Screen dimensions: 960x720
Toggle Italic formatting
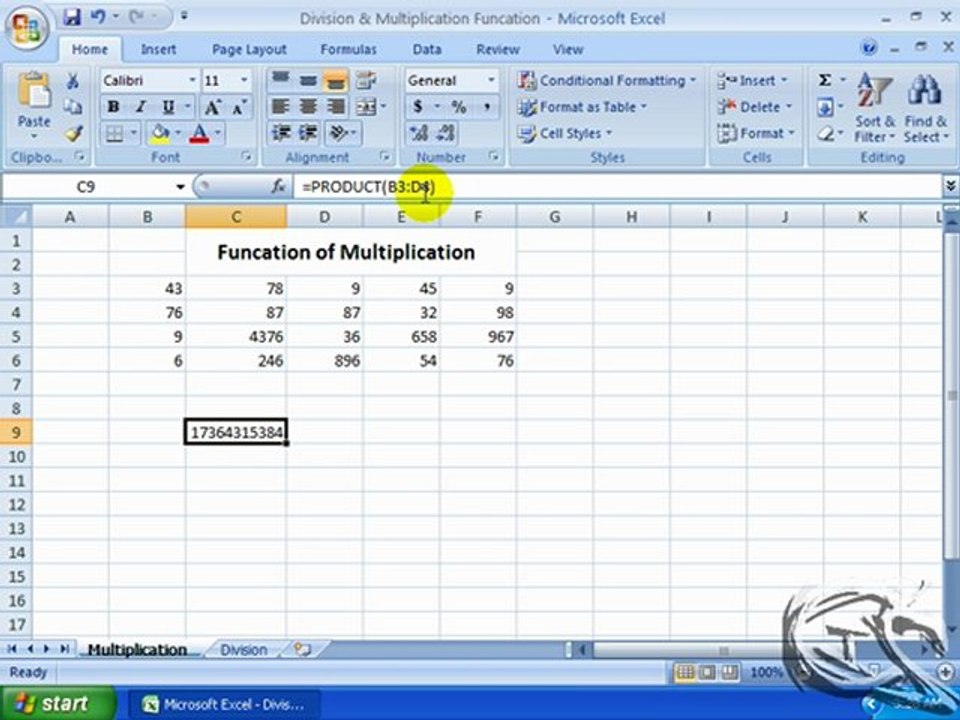pos(140,107)
